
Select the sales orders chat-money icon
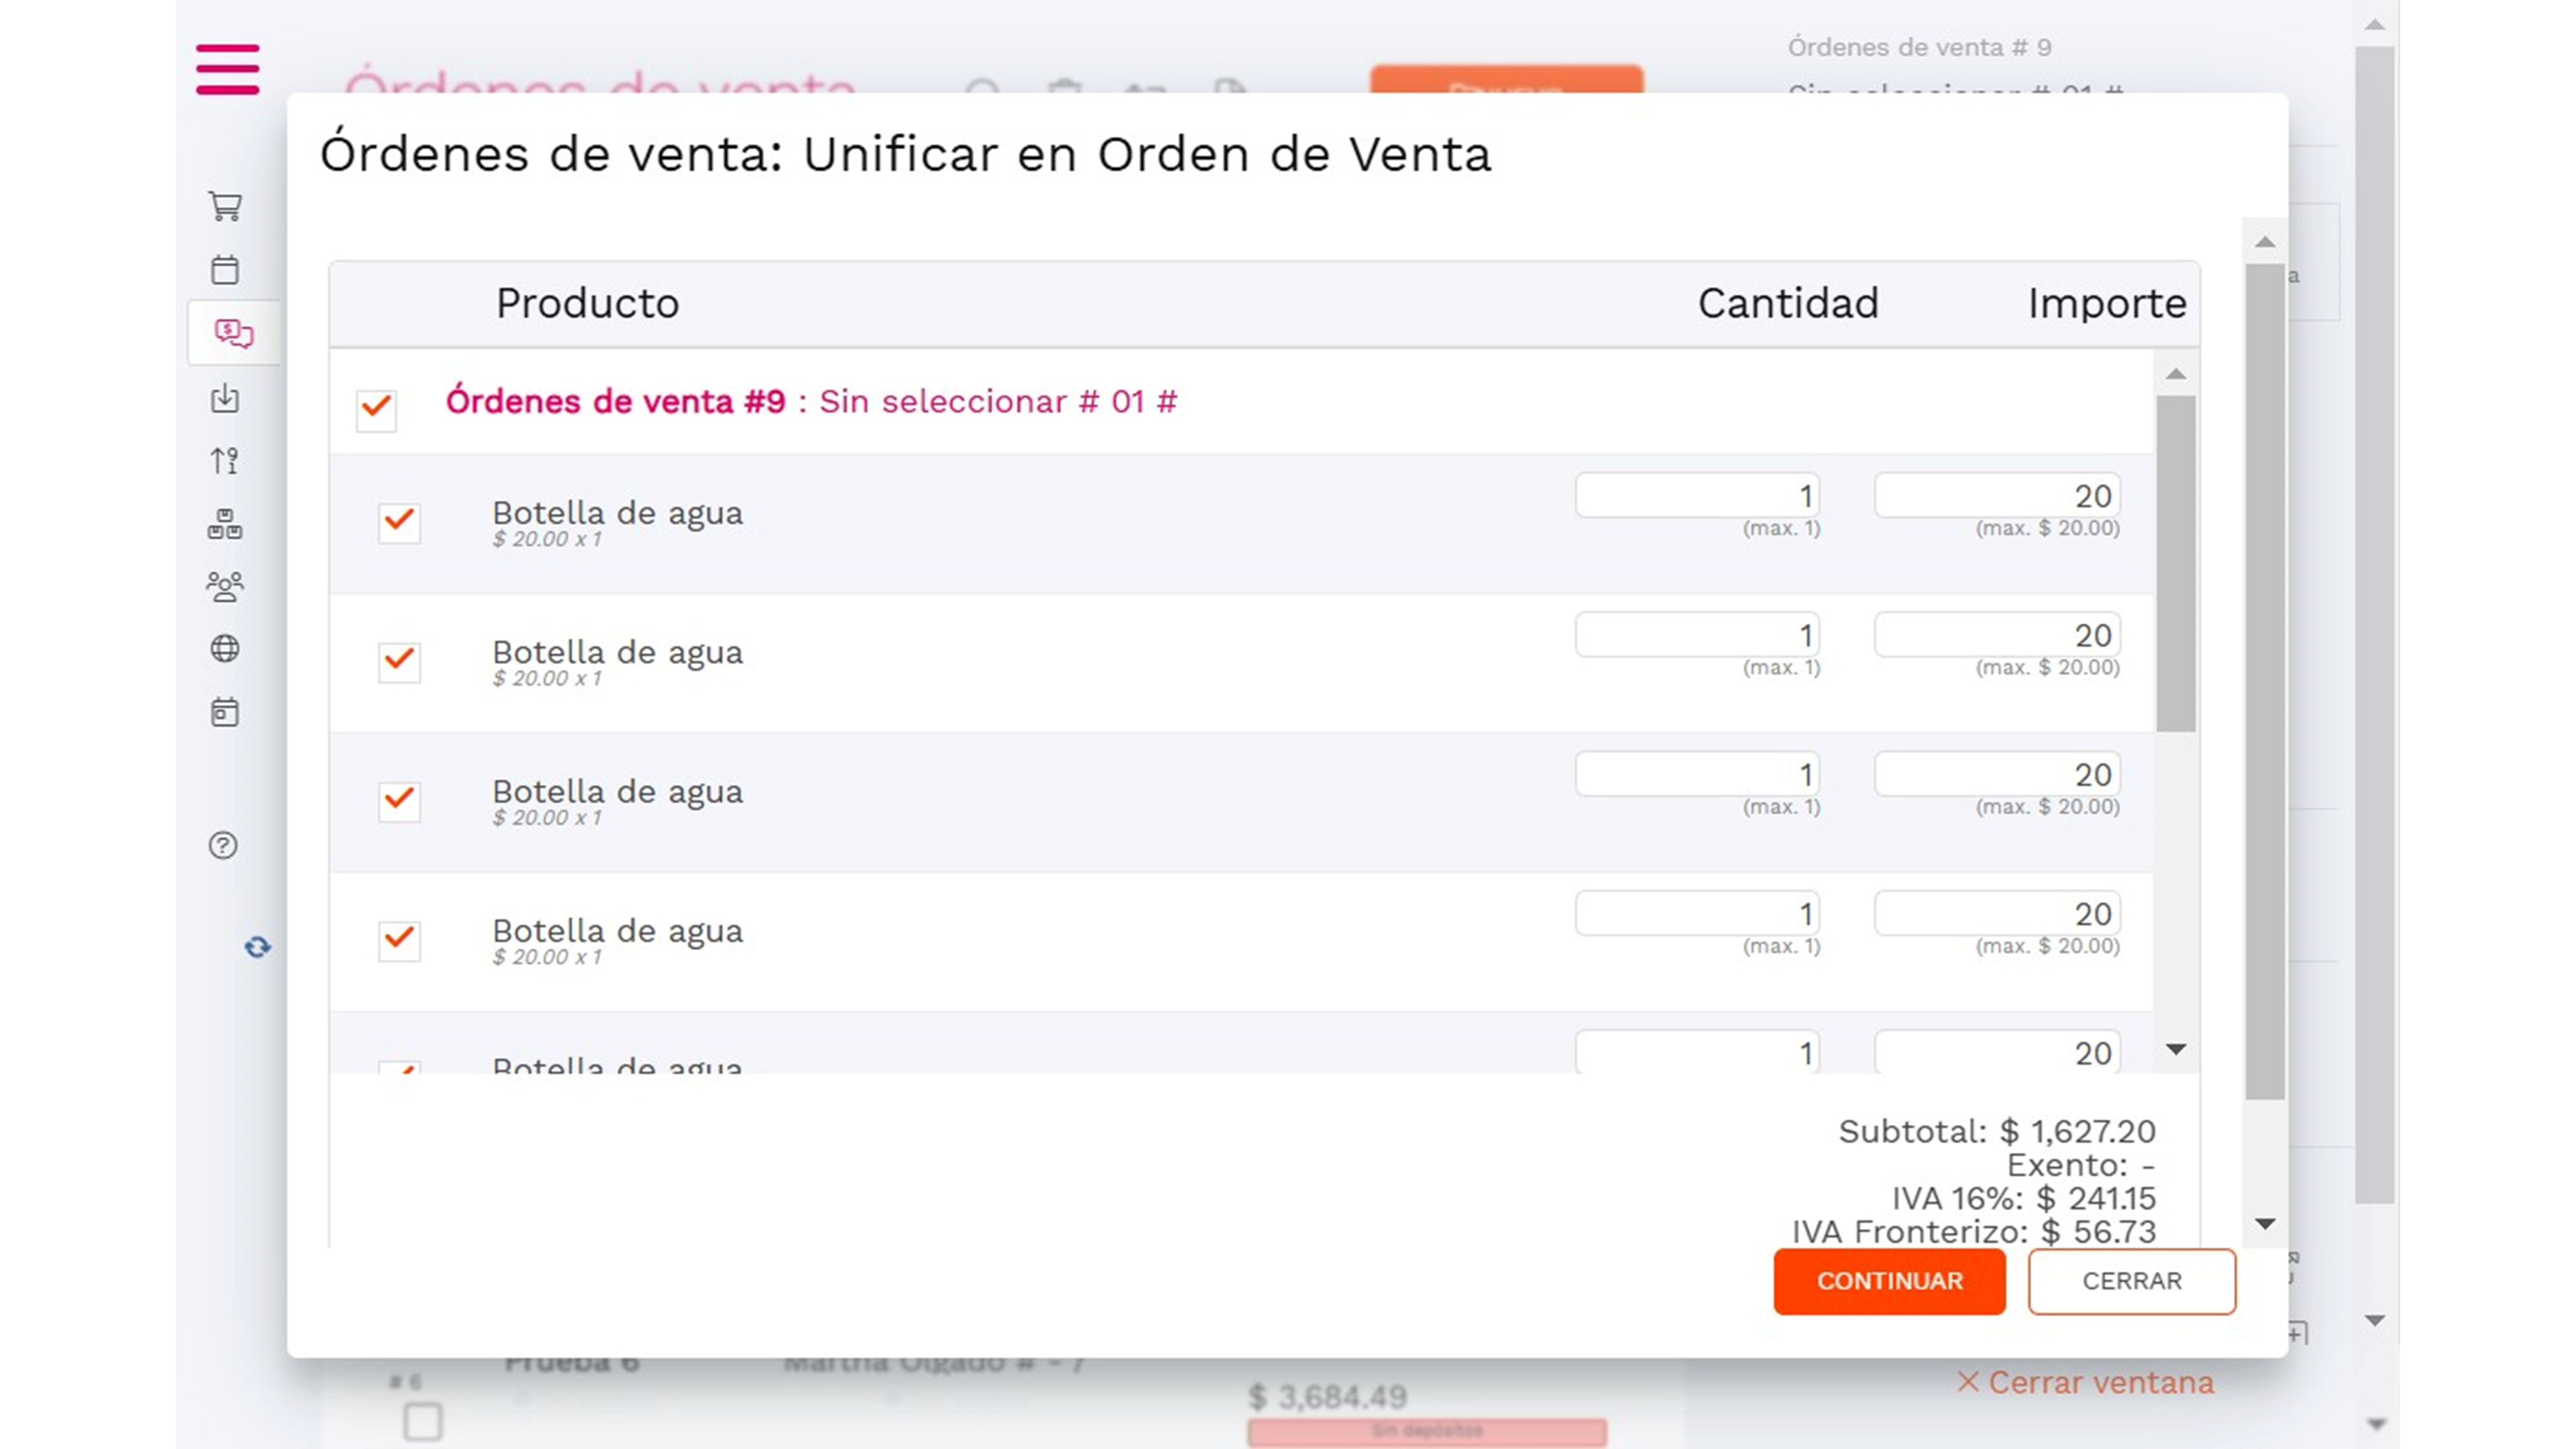[x=234, y=333]
